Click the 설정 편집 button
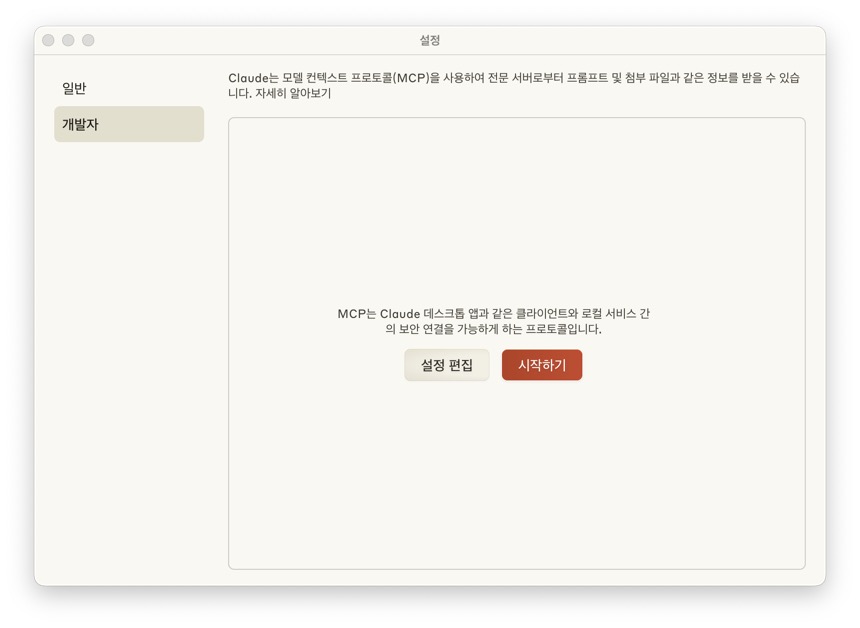 (x=446, y=365)
